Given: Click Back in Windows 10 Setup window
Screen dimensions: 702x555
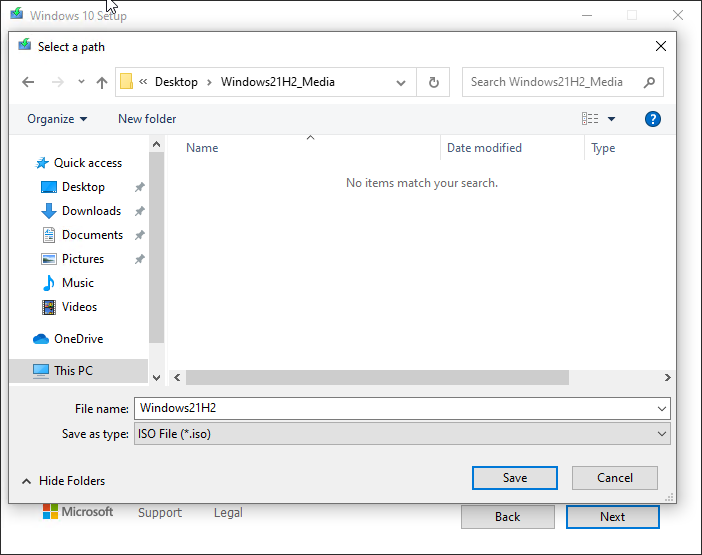Looking at the screenshot, I should pos(508,517).
